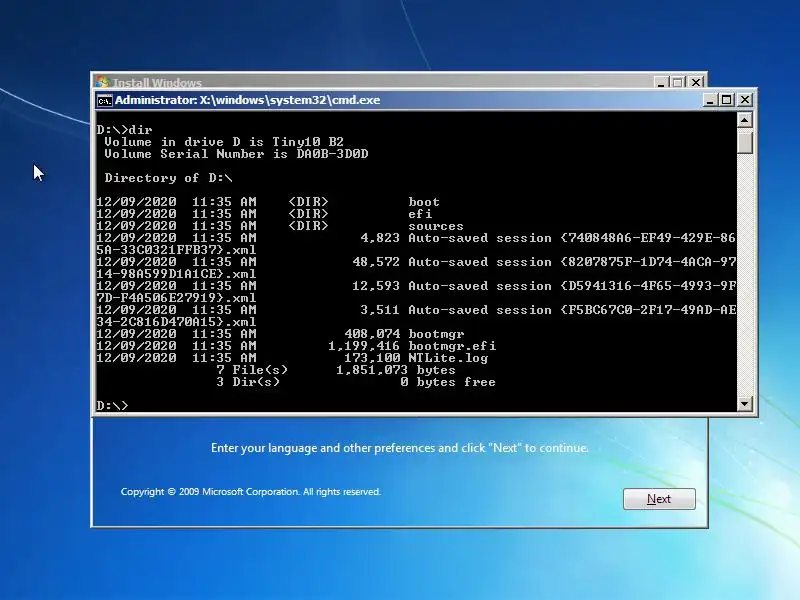Click the '3 Dir(s)' 0 bytes free line

356,382
